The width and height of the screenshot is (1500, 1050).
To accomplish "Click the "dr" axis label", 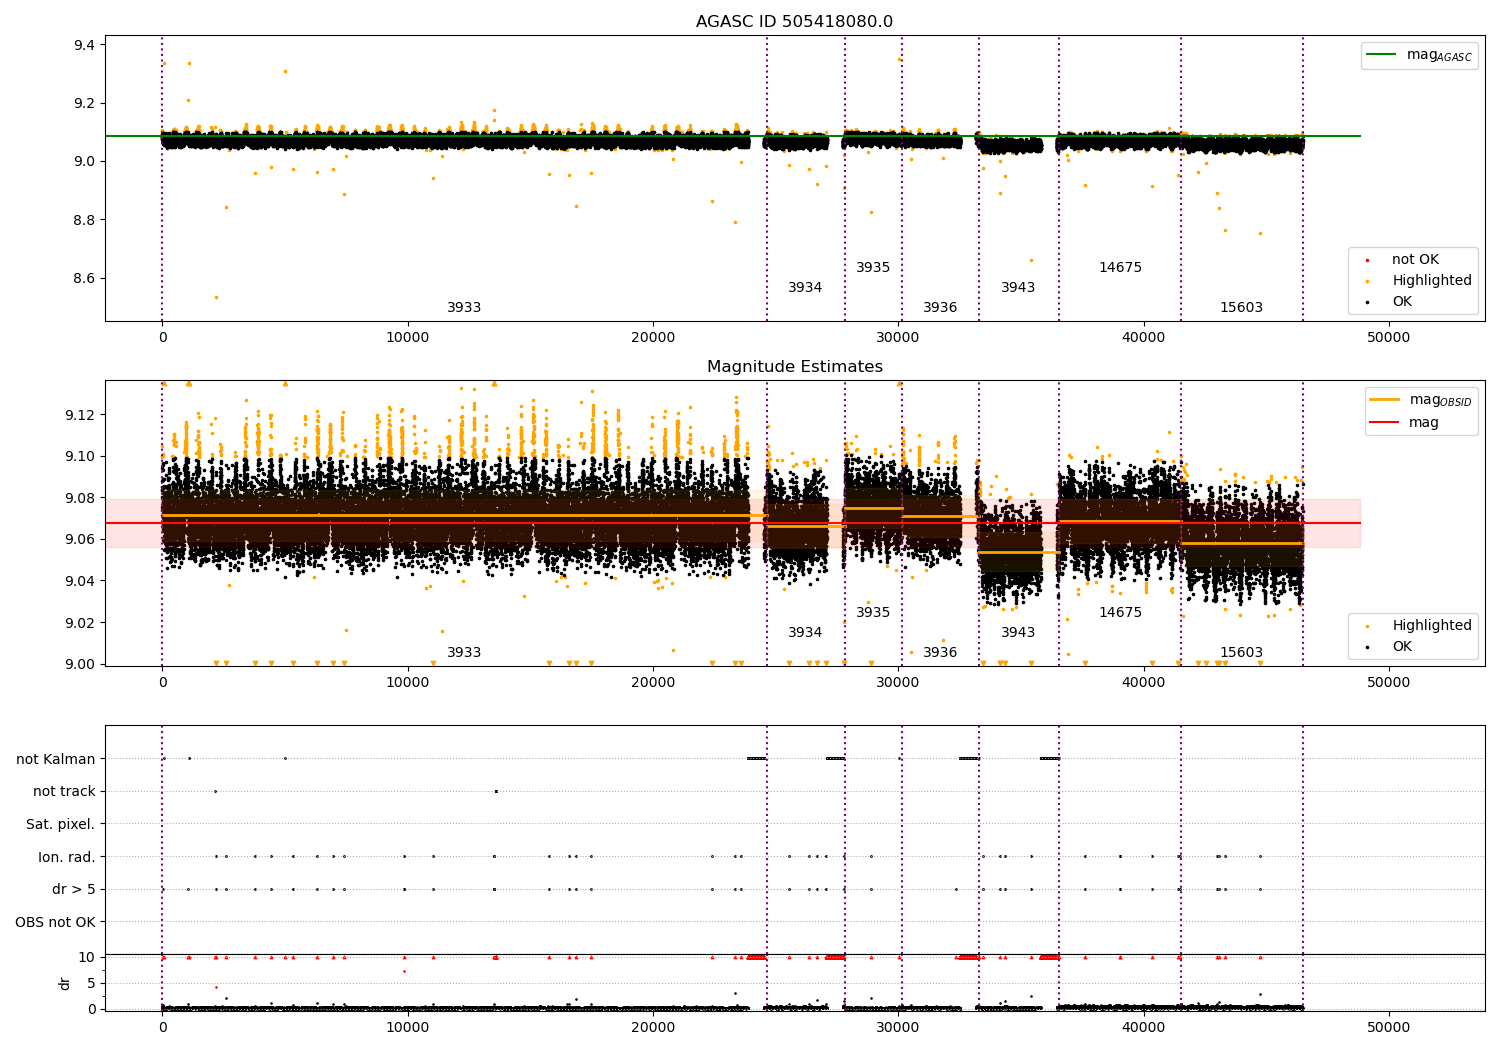I will click(x=65, y=983).
